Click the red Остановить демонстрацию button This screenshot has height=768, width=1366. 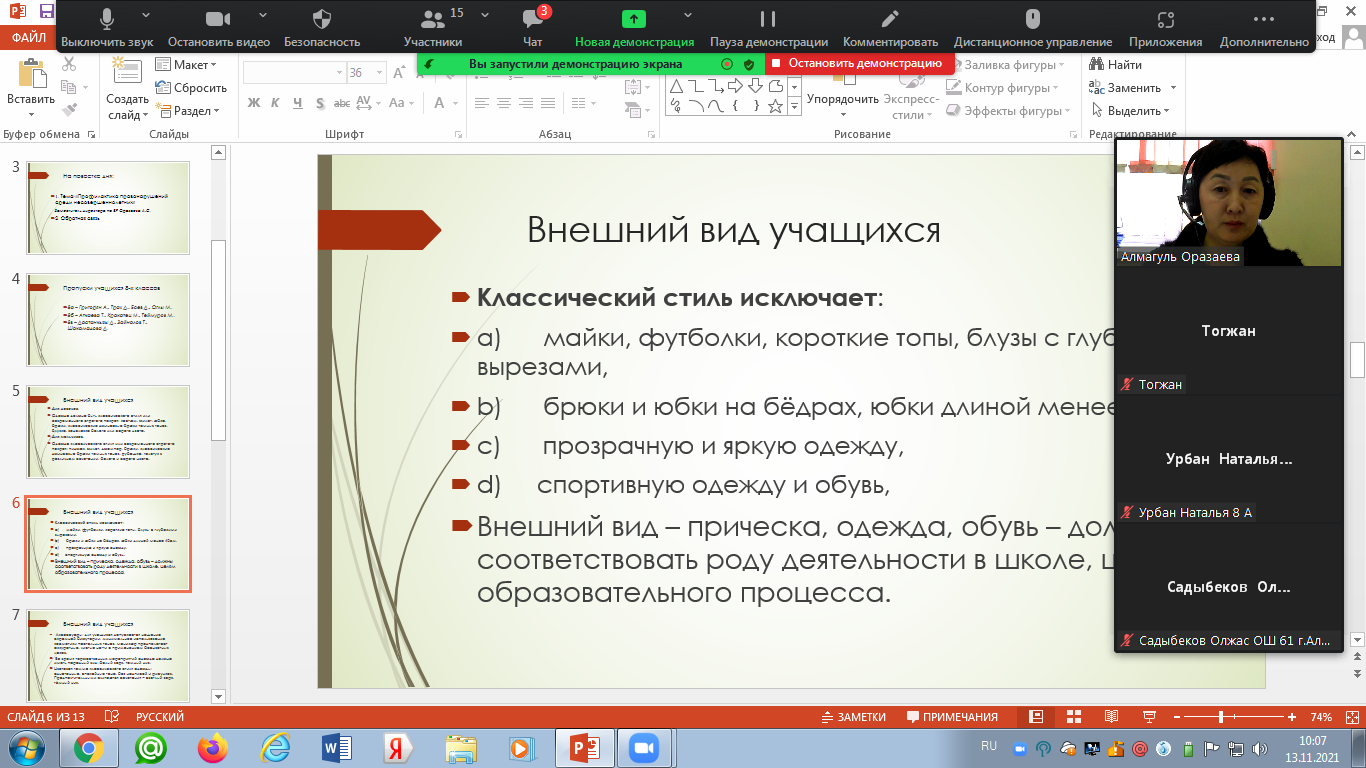(x=855, y=63)
